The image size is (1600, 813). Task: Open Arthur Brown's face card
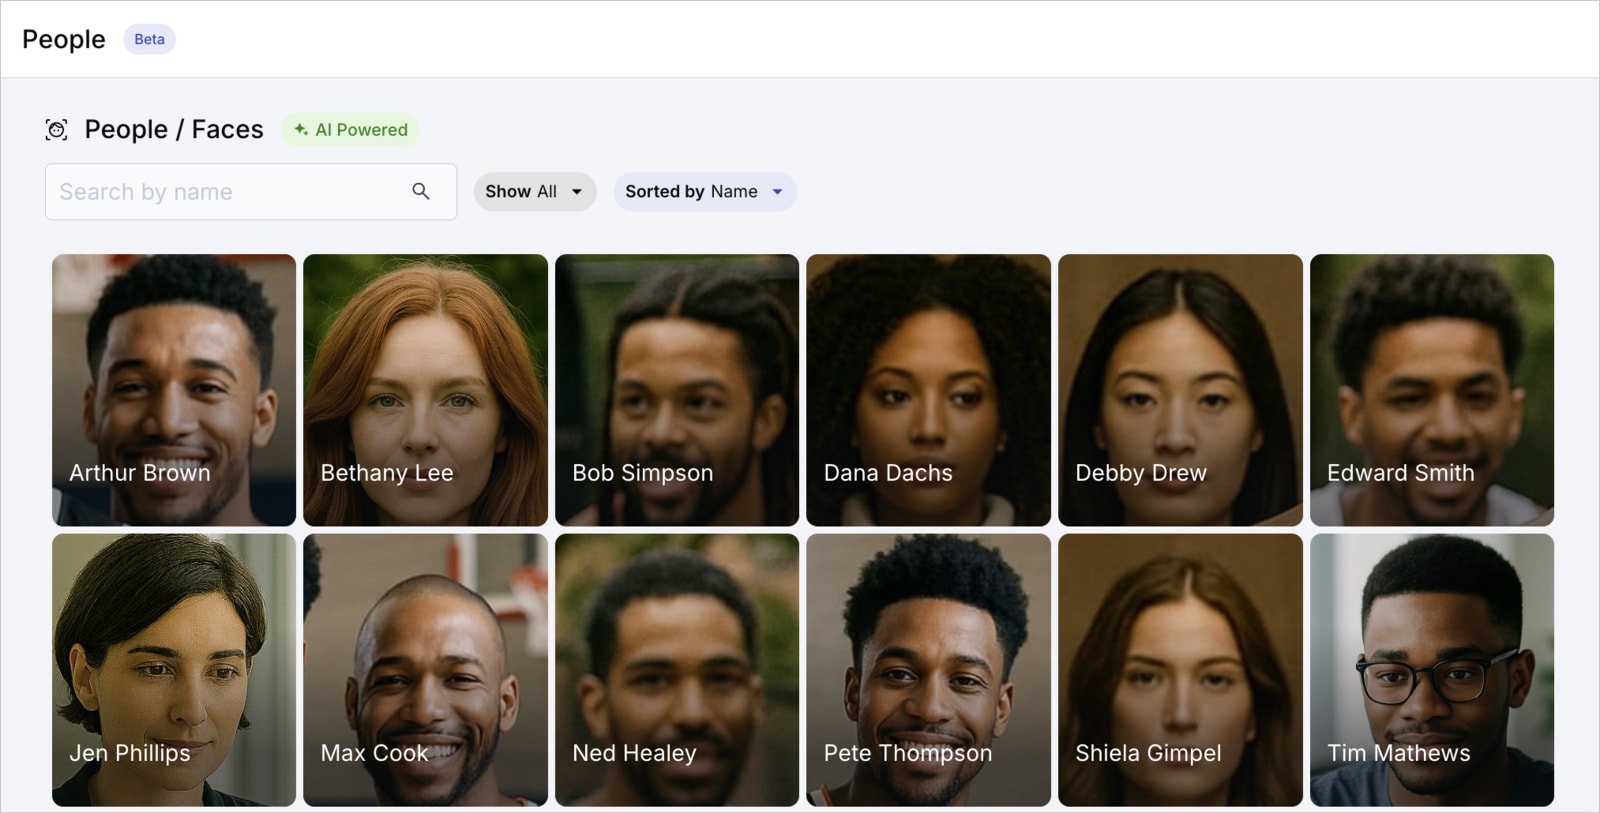click(174, 390)
